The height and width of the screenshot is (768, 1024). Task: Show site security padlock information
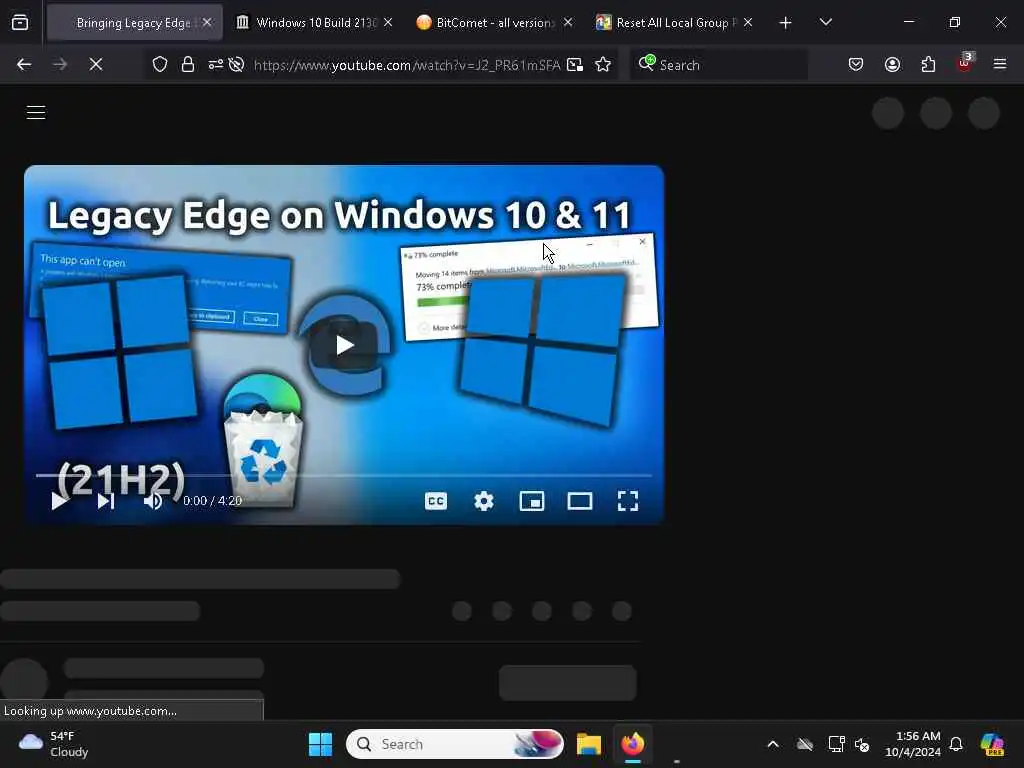[187, 64]
